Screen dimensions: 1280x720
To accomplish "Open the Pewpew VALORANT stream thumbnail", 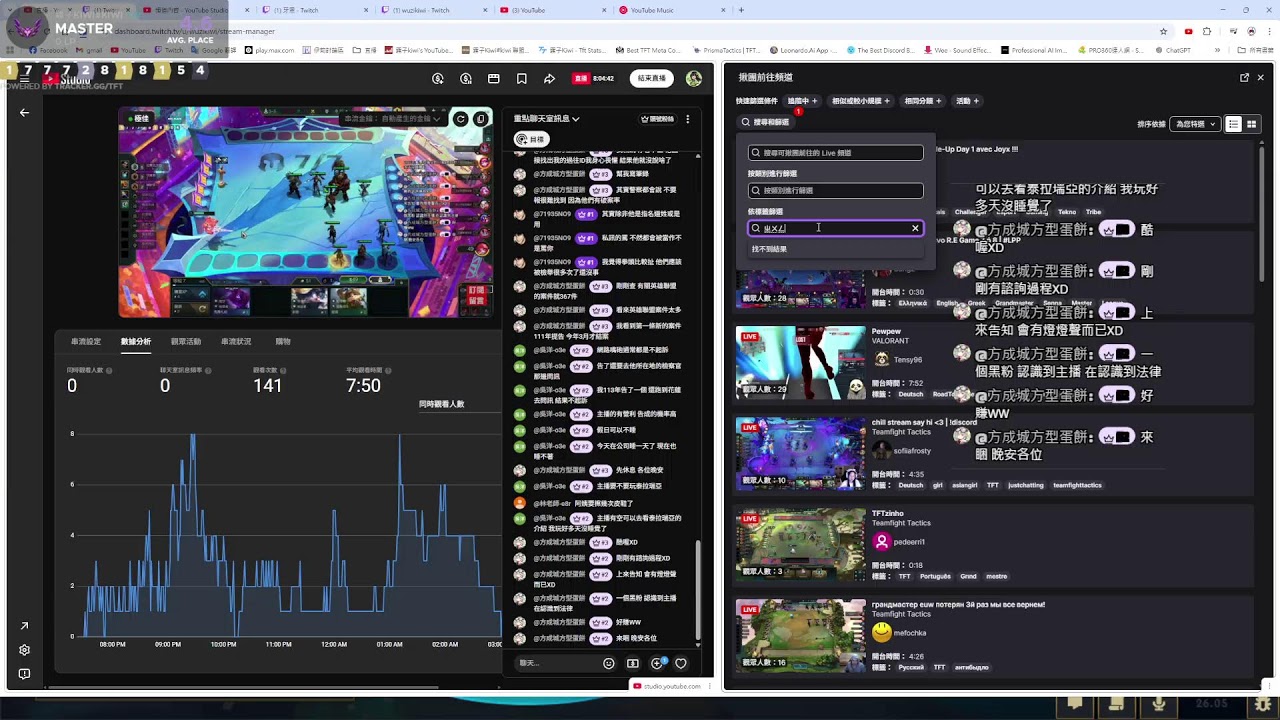I will tap(801, 363).
